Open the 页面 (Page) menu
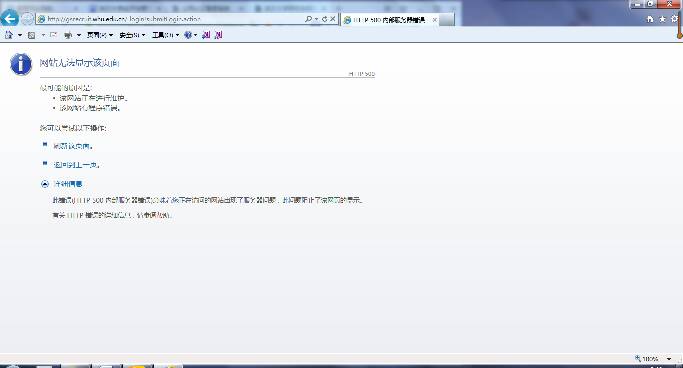683x368 pixels. (x=100, y=35)
